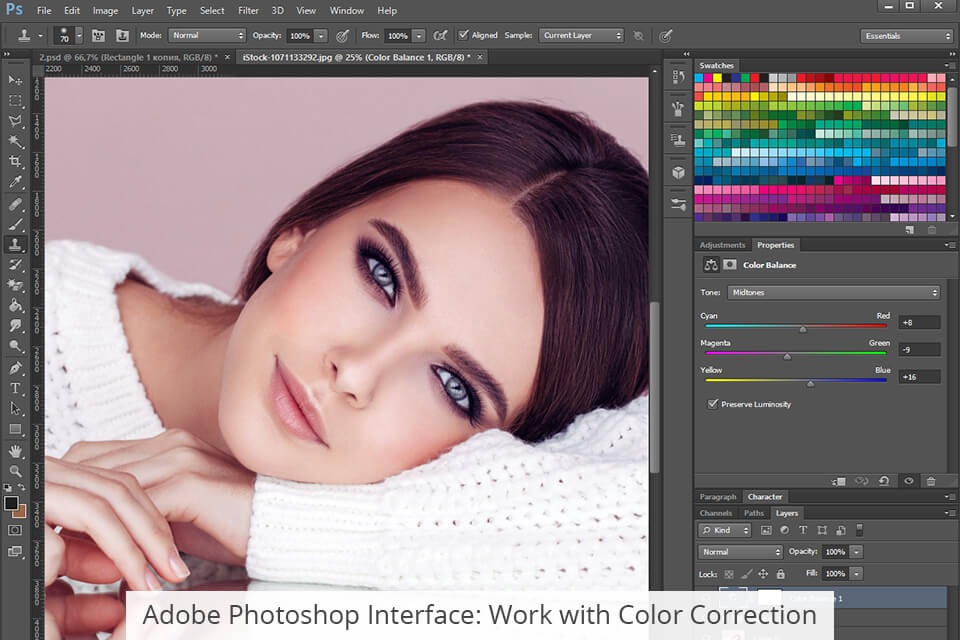Screen dimensions: 960x640
Task: Enable airbrush-style build-up
Action: coord(440,36)
